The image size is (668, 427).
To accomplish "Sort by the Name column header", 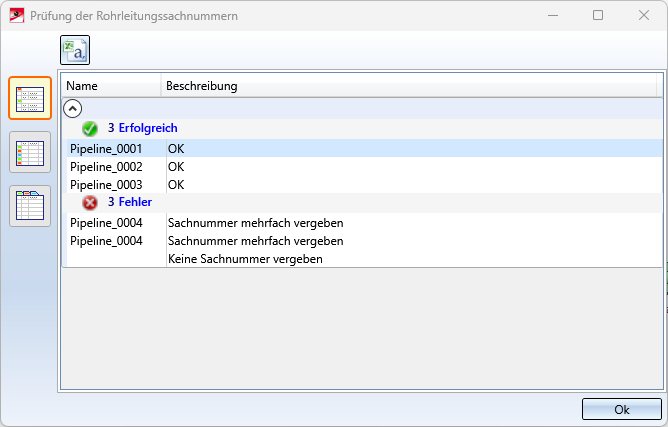I will point(111,86).
